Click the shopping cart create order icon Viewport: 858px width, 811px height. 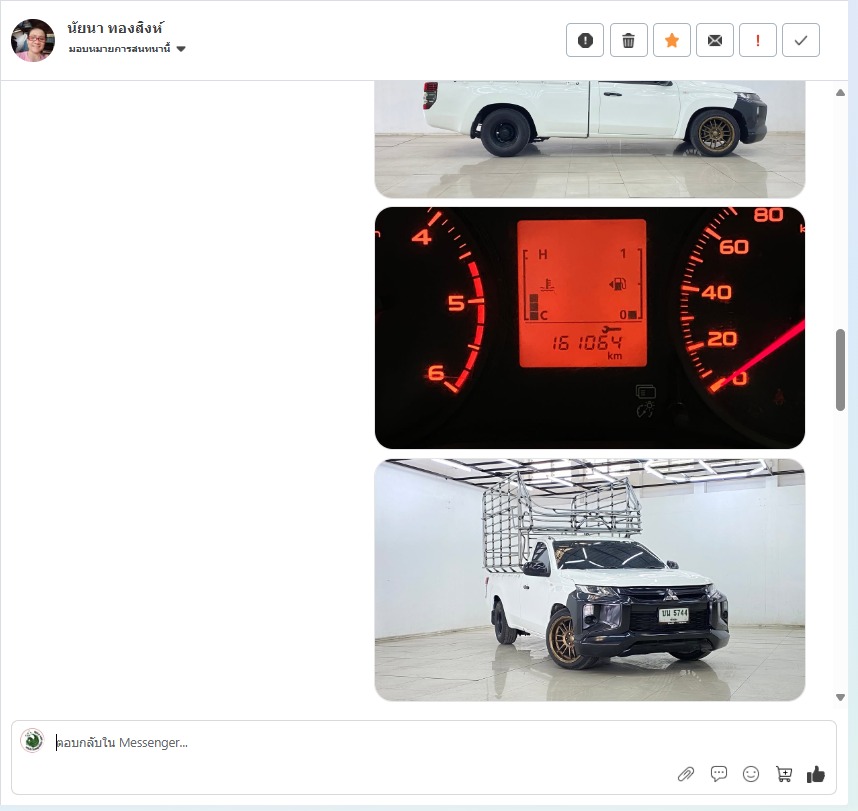(784, 774)
